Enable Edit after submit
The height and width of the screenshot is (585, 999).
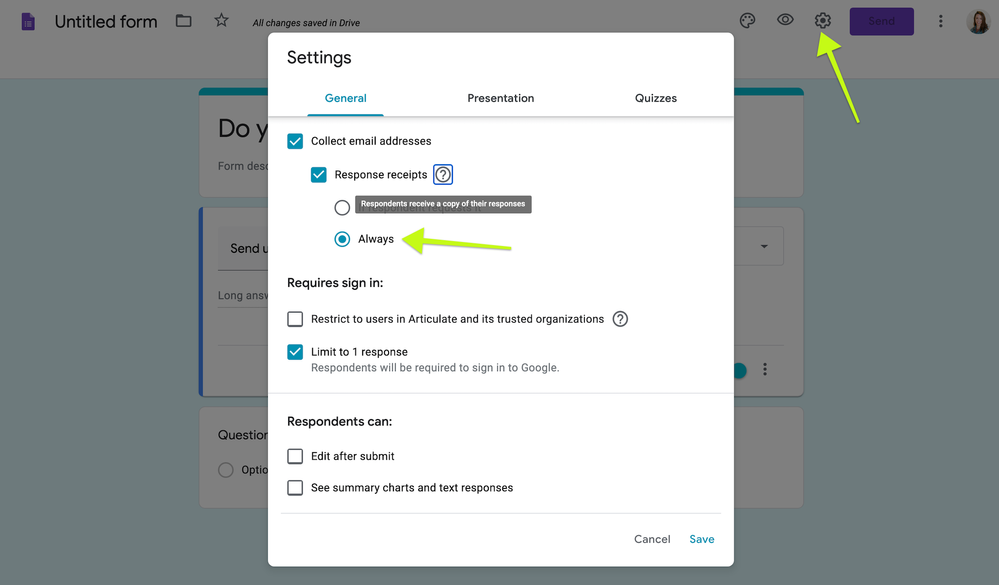click(x=295, y=456)
